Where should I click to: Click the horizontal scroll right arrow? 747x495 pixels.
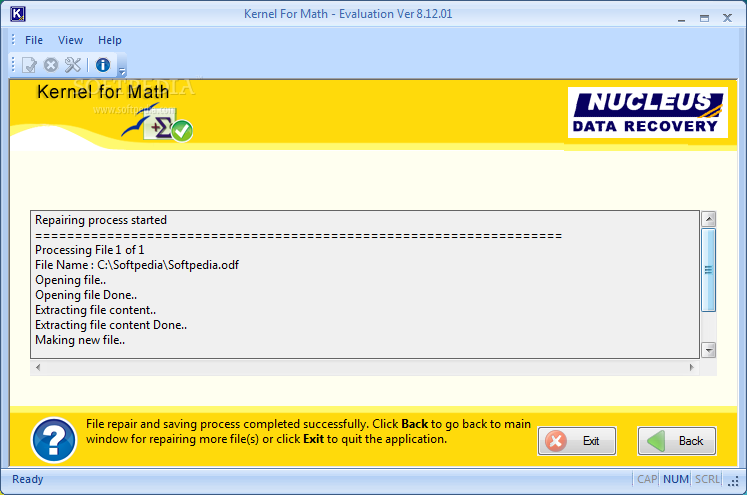692,367
